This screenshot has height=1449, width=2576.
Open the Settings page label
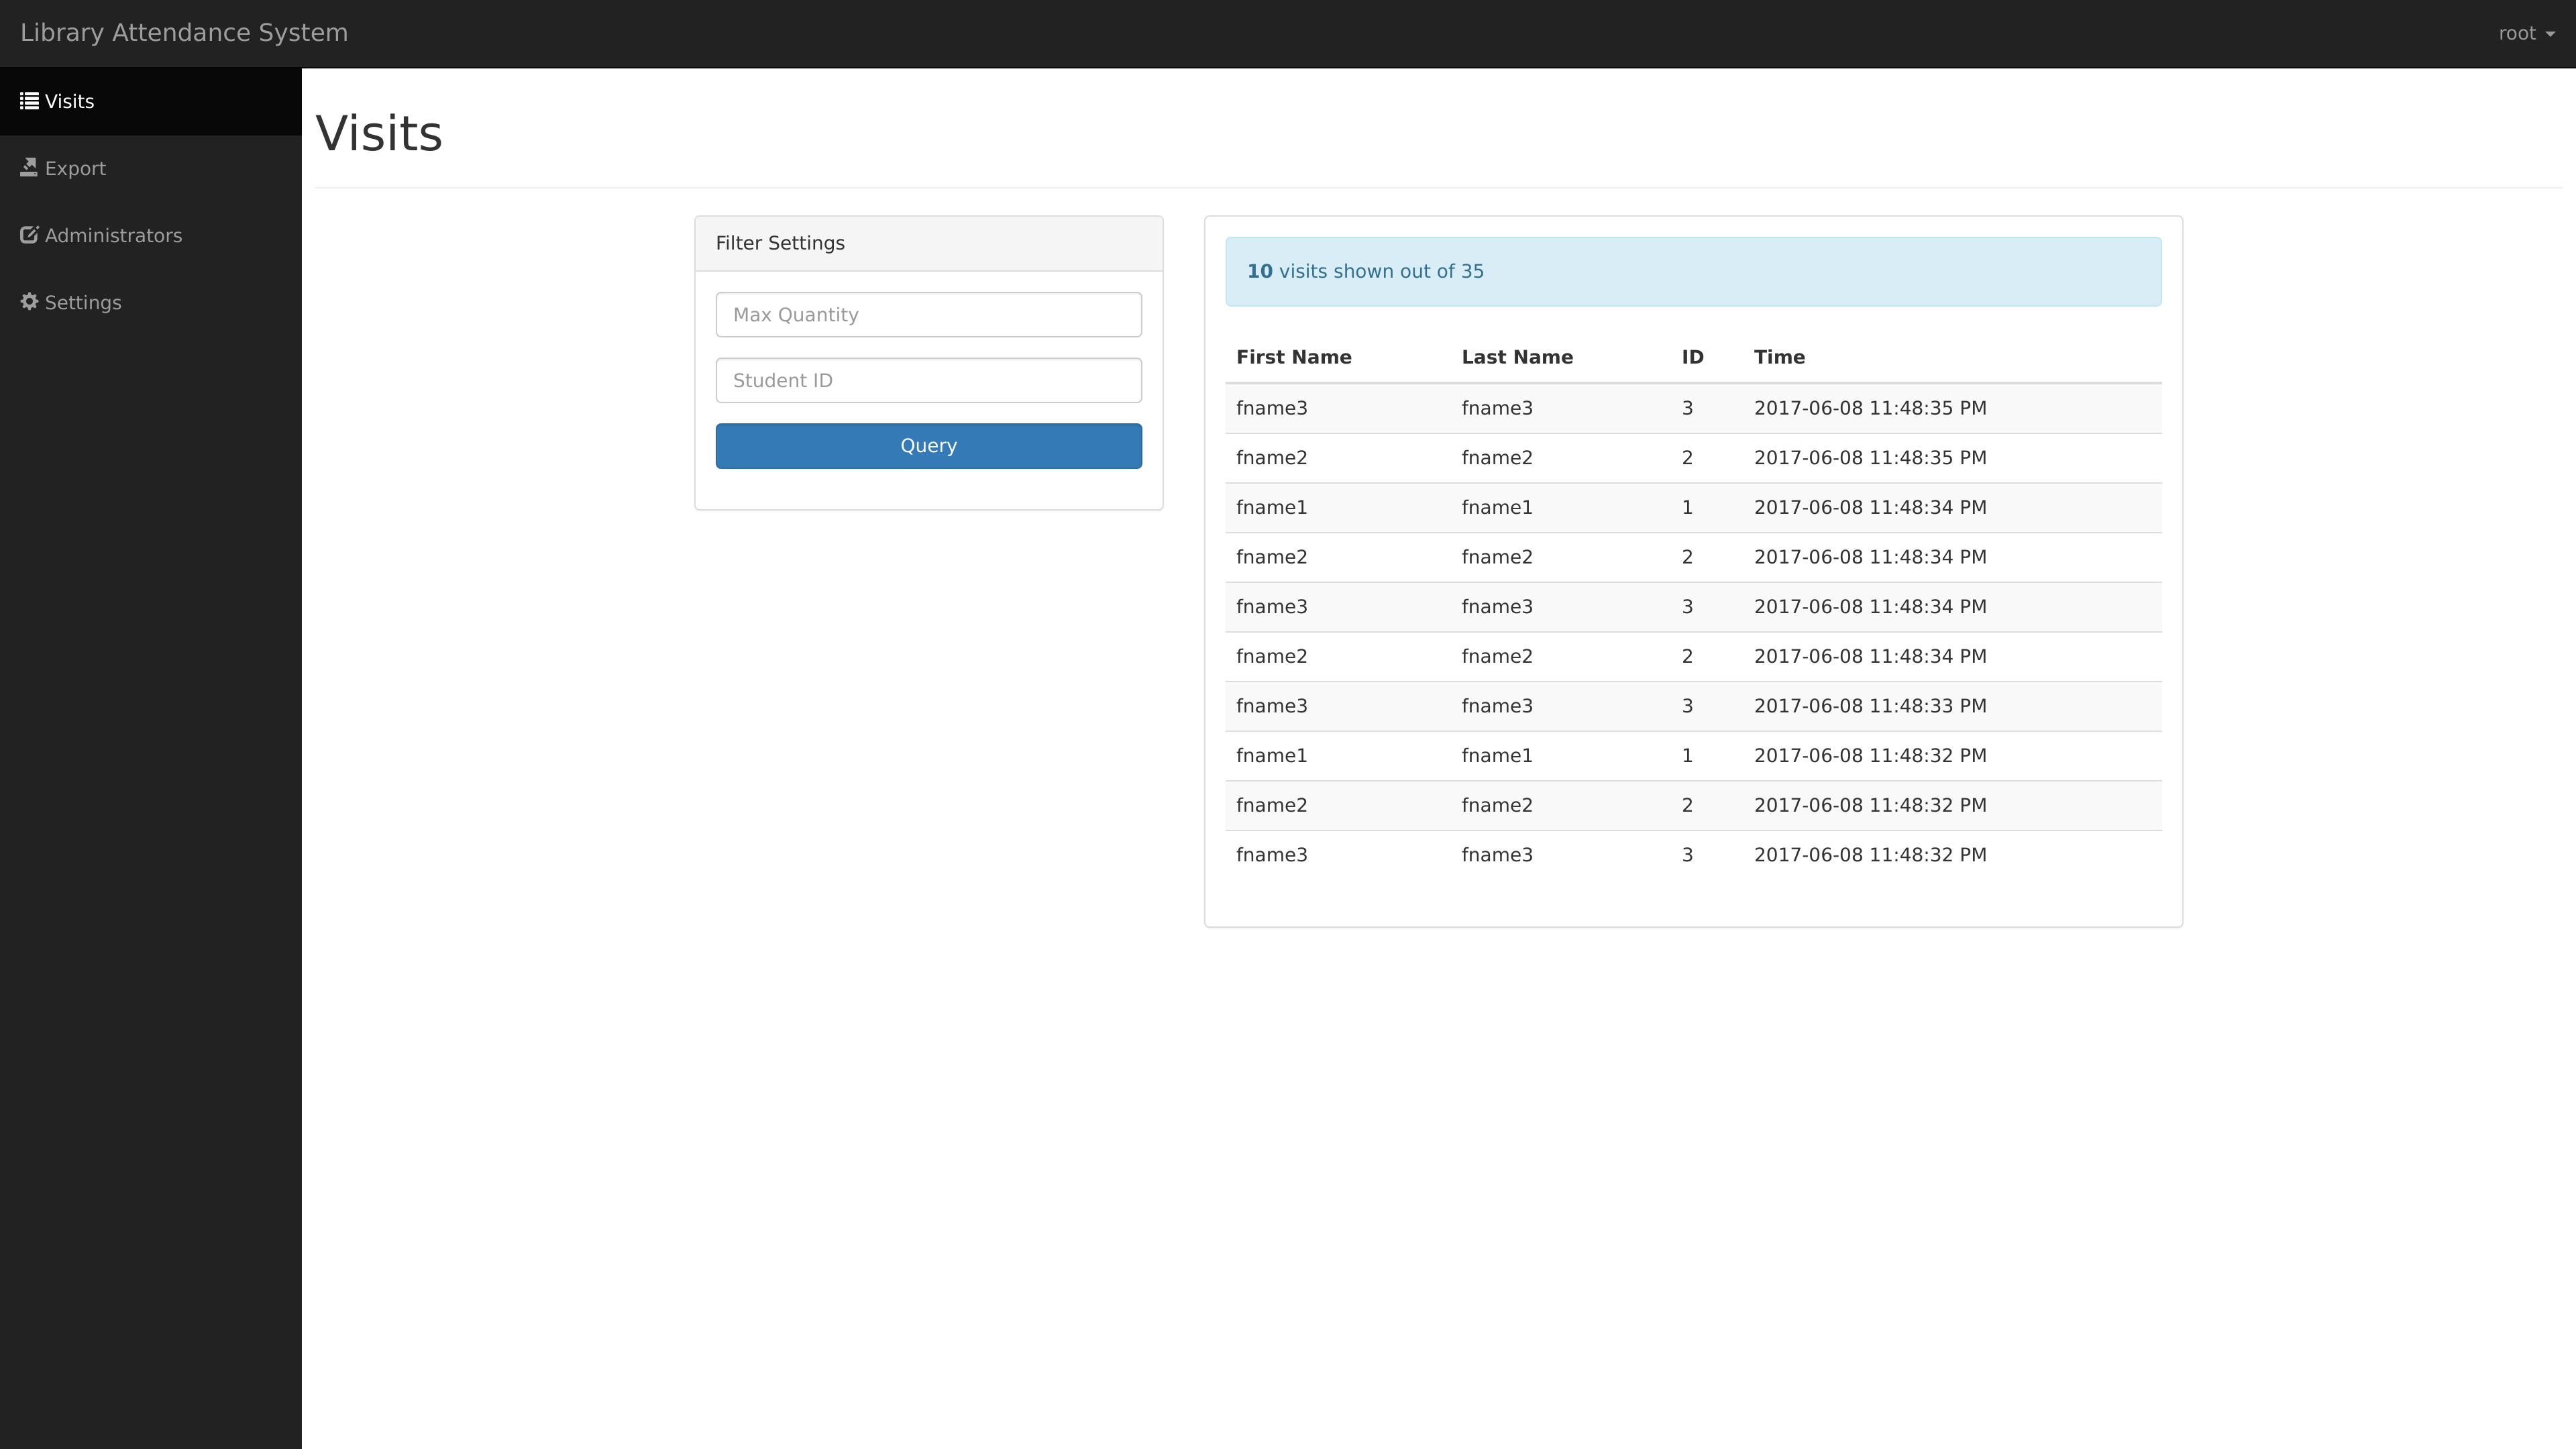pos(83,302)
